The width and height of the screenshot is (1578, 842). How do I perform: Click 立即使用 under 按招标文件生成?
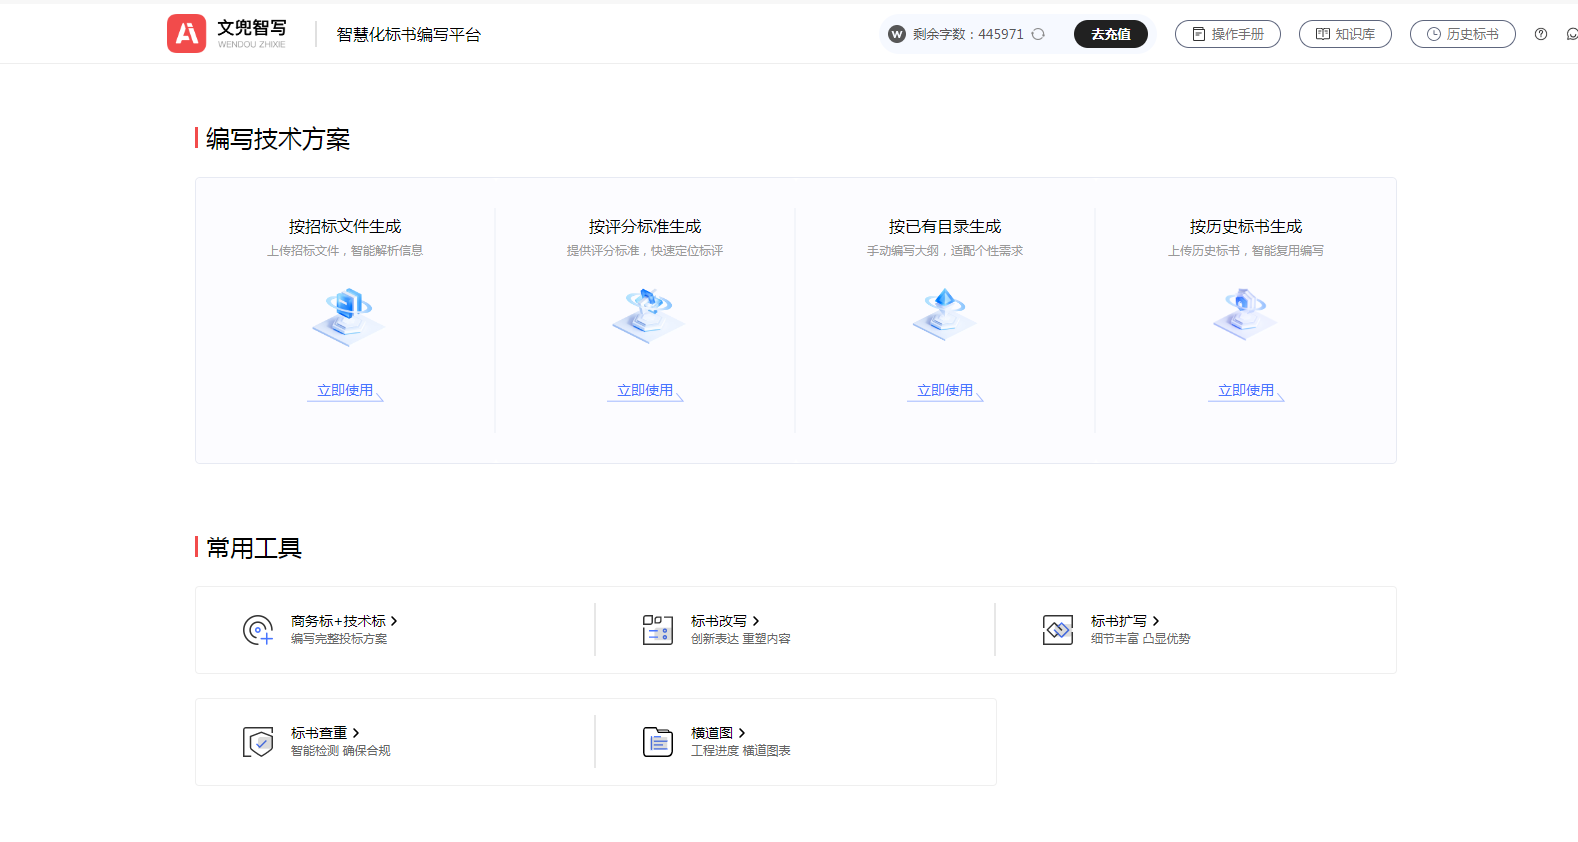click(x=345, y=391)
